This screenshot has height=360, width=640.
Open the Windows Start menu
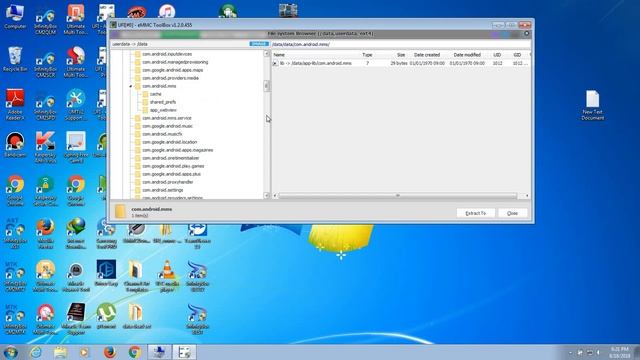pos(11,352)
